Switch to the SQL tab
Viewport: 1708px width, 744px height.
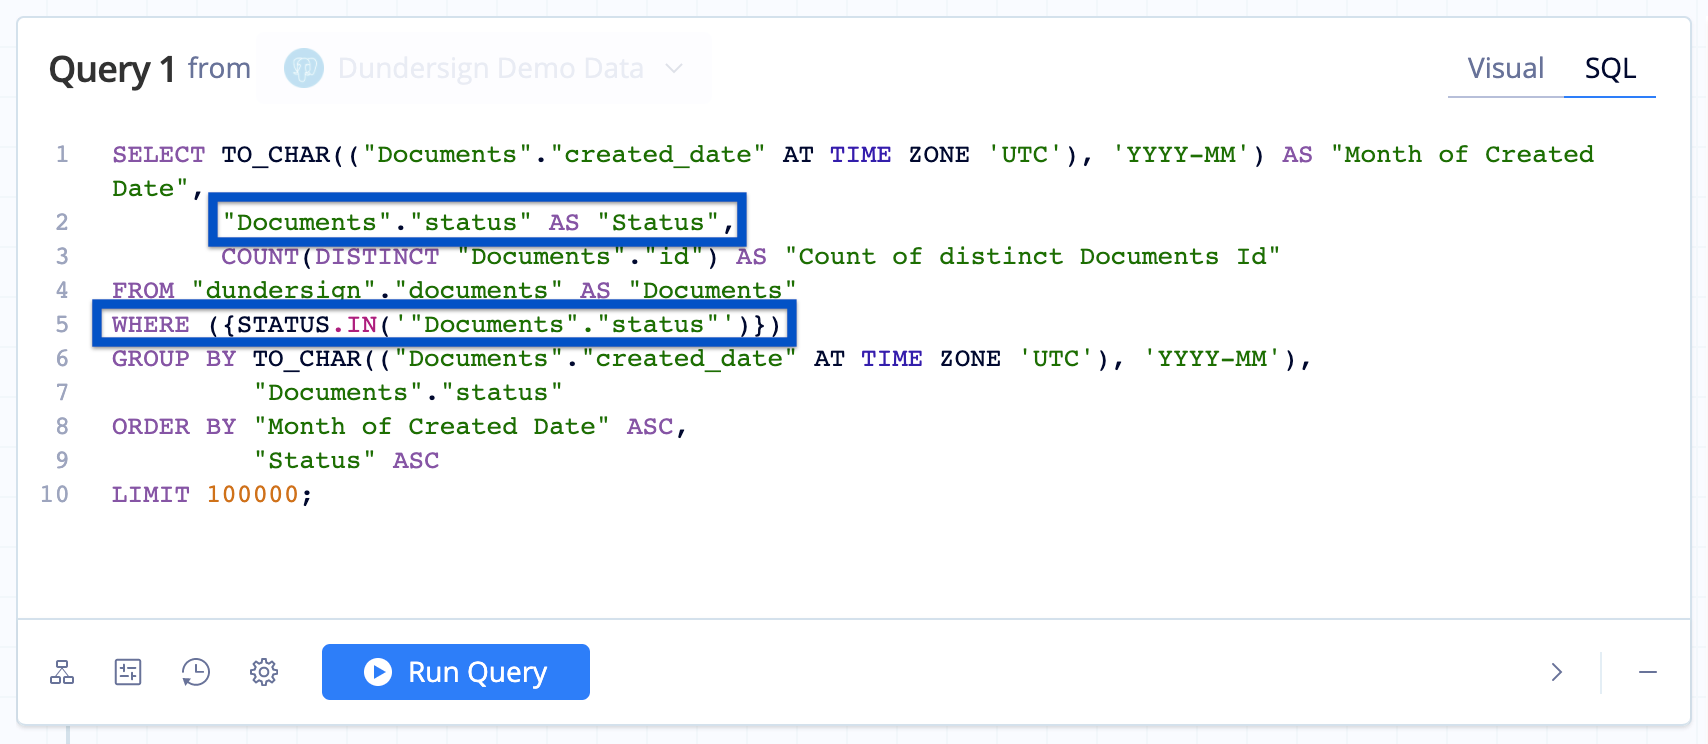1610,68
